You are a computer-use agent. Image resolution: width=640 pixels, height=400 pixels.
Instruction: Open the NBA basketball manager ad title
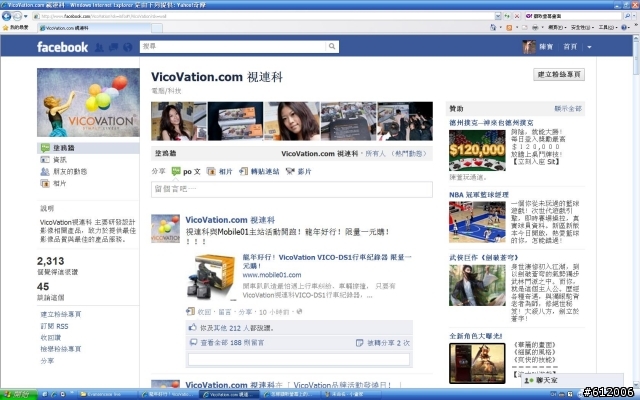coord(479,195)
